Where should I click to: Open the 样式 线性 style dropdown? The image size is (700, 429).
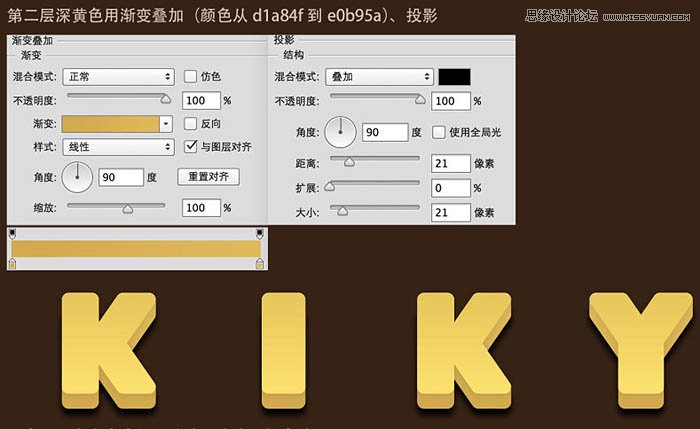[x=118, y=147]
